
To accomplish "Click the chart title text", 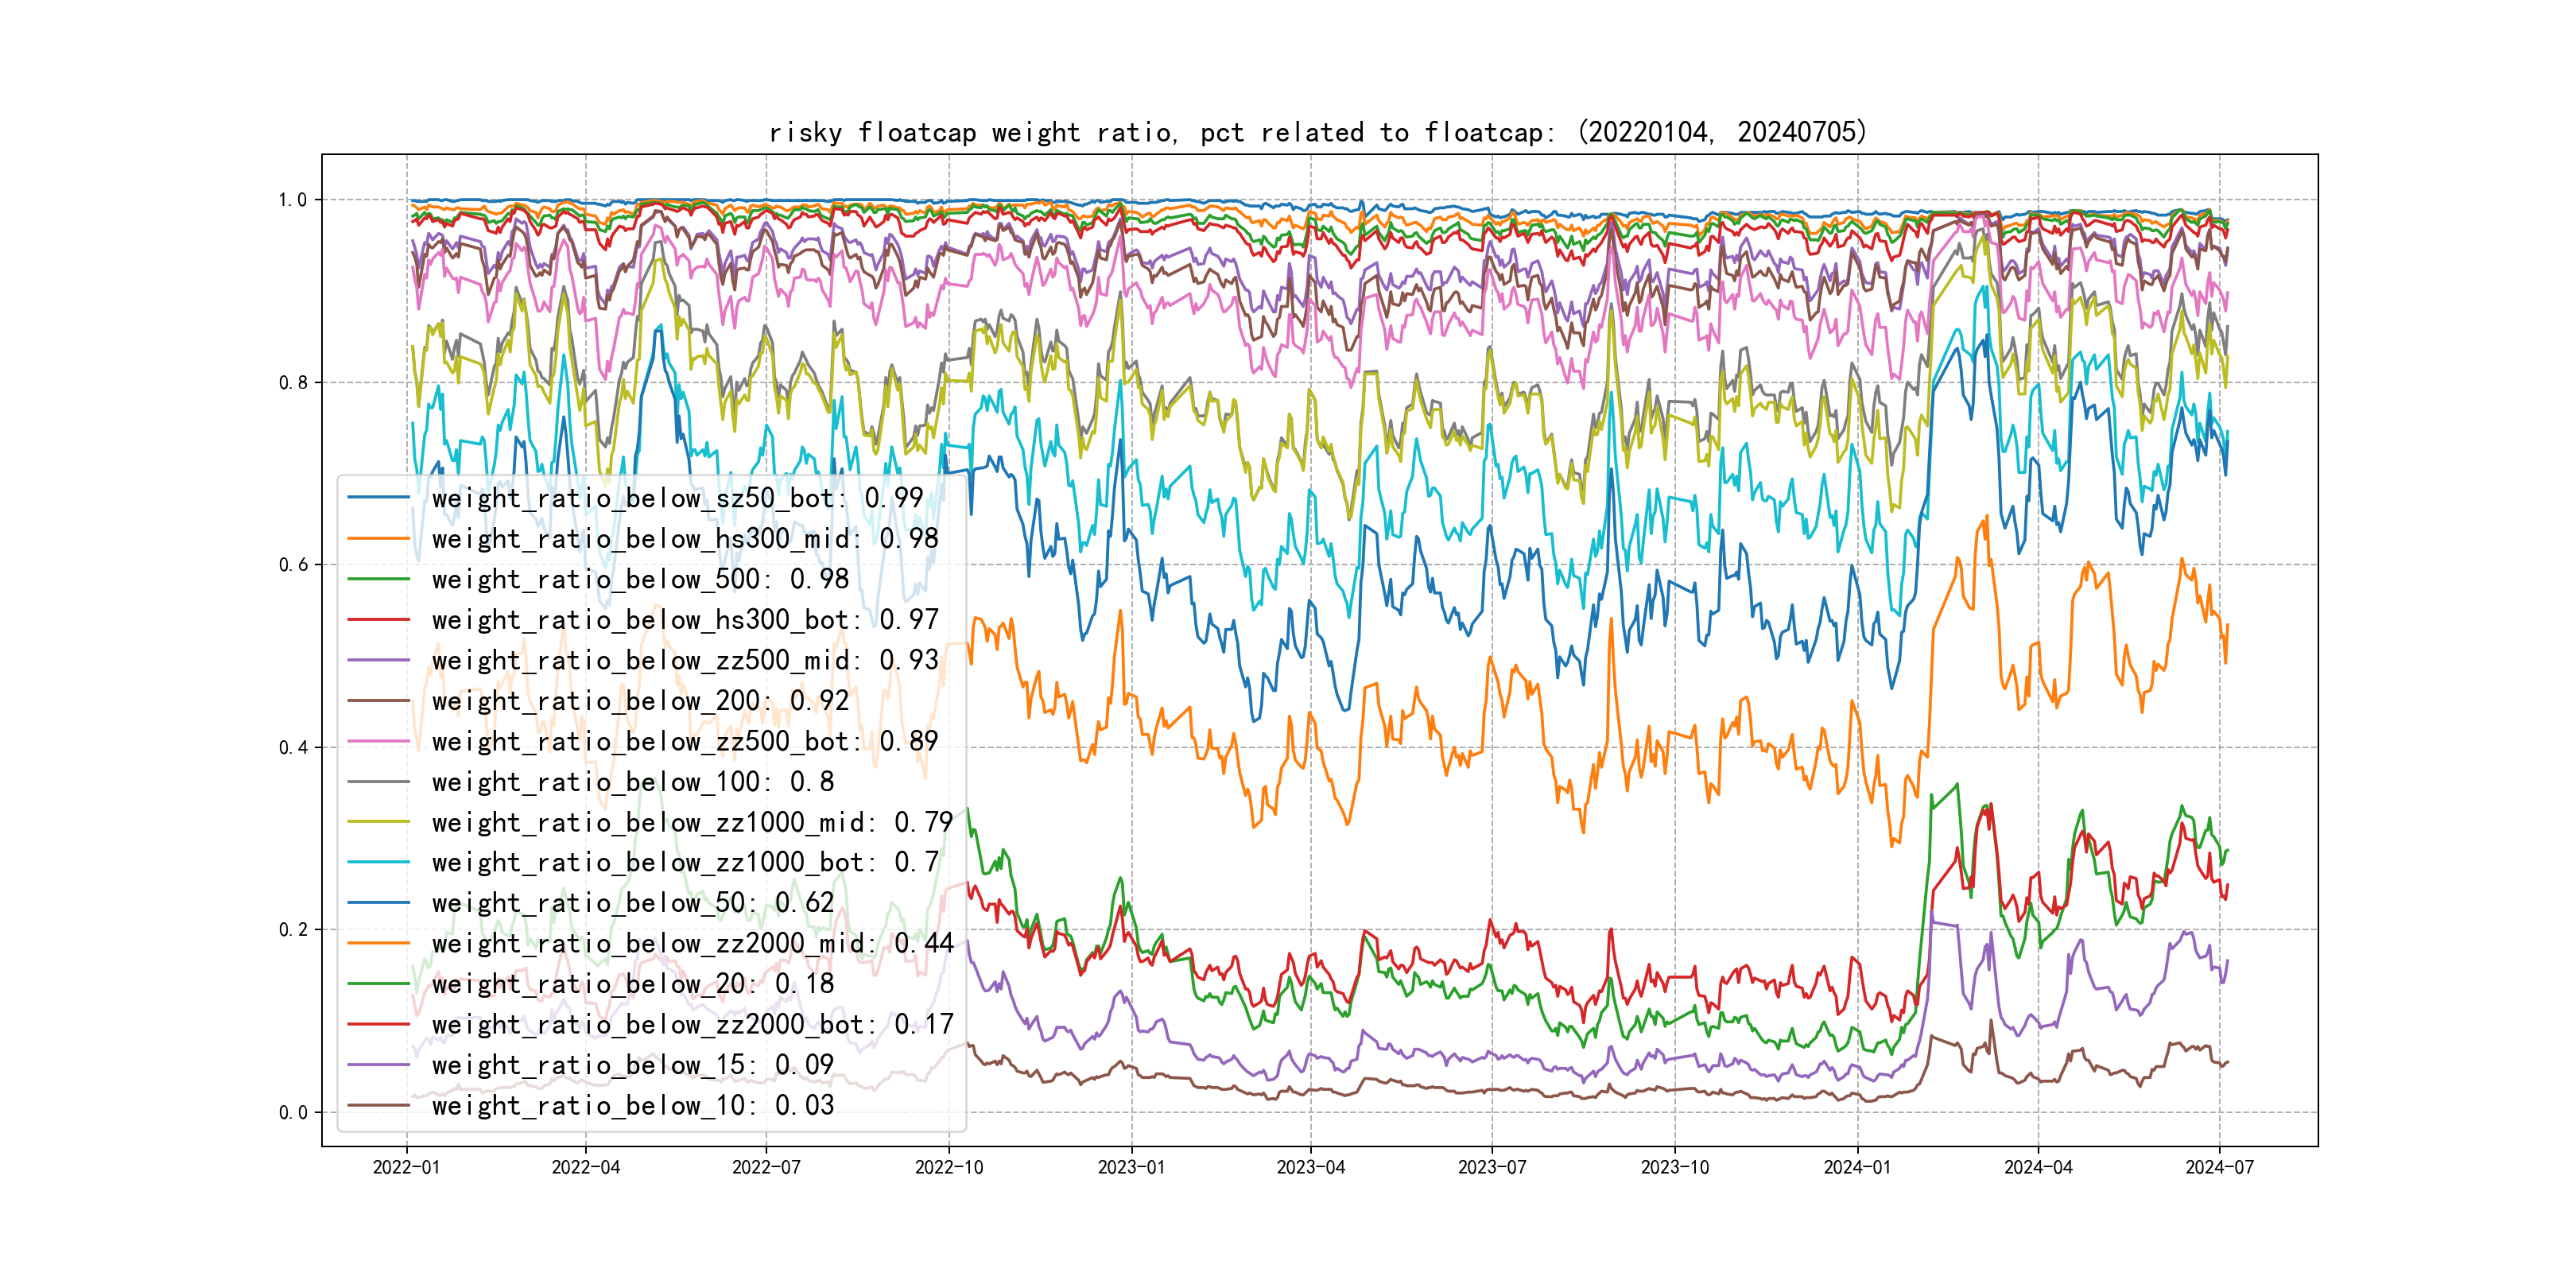I will click(x=1317, y=133).
